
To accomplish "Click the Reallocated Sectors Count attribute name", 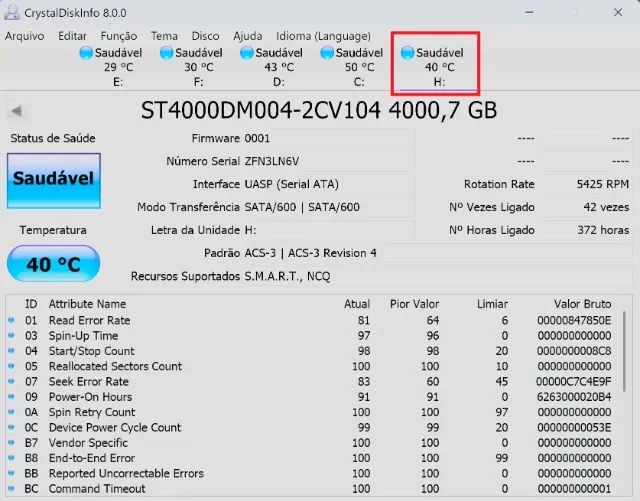I will pyautogui.click(x=116, y=366).
